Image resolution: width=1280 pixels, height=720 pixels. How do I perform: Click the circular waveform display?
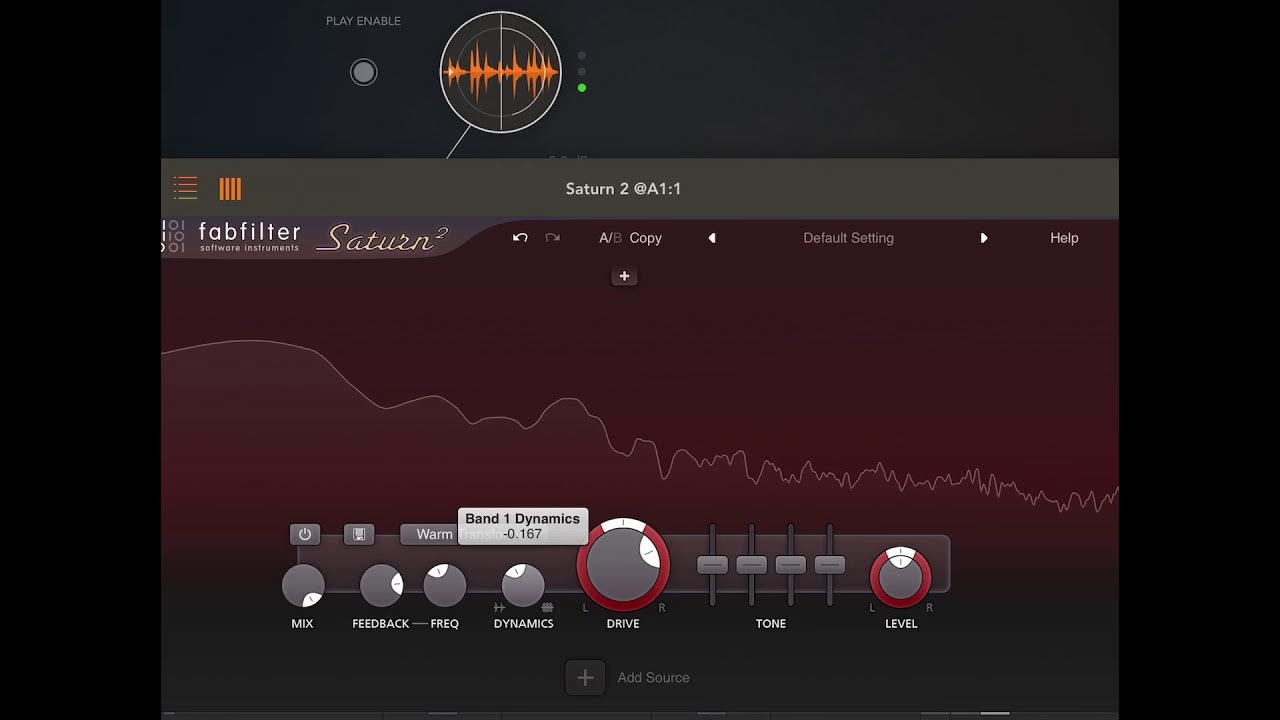(501, 72)
